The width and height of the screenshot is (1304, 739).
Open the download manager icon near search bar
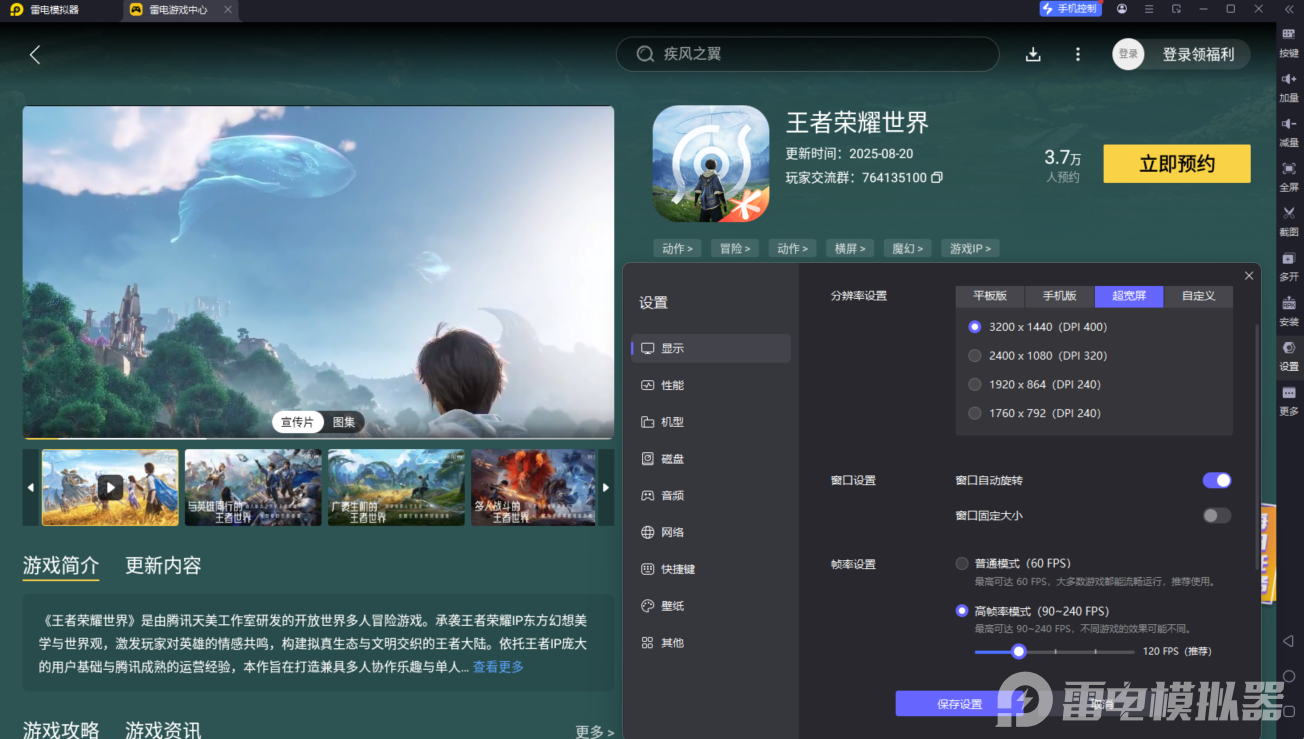(x=1032, y=54)
